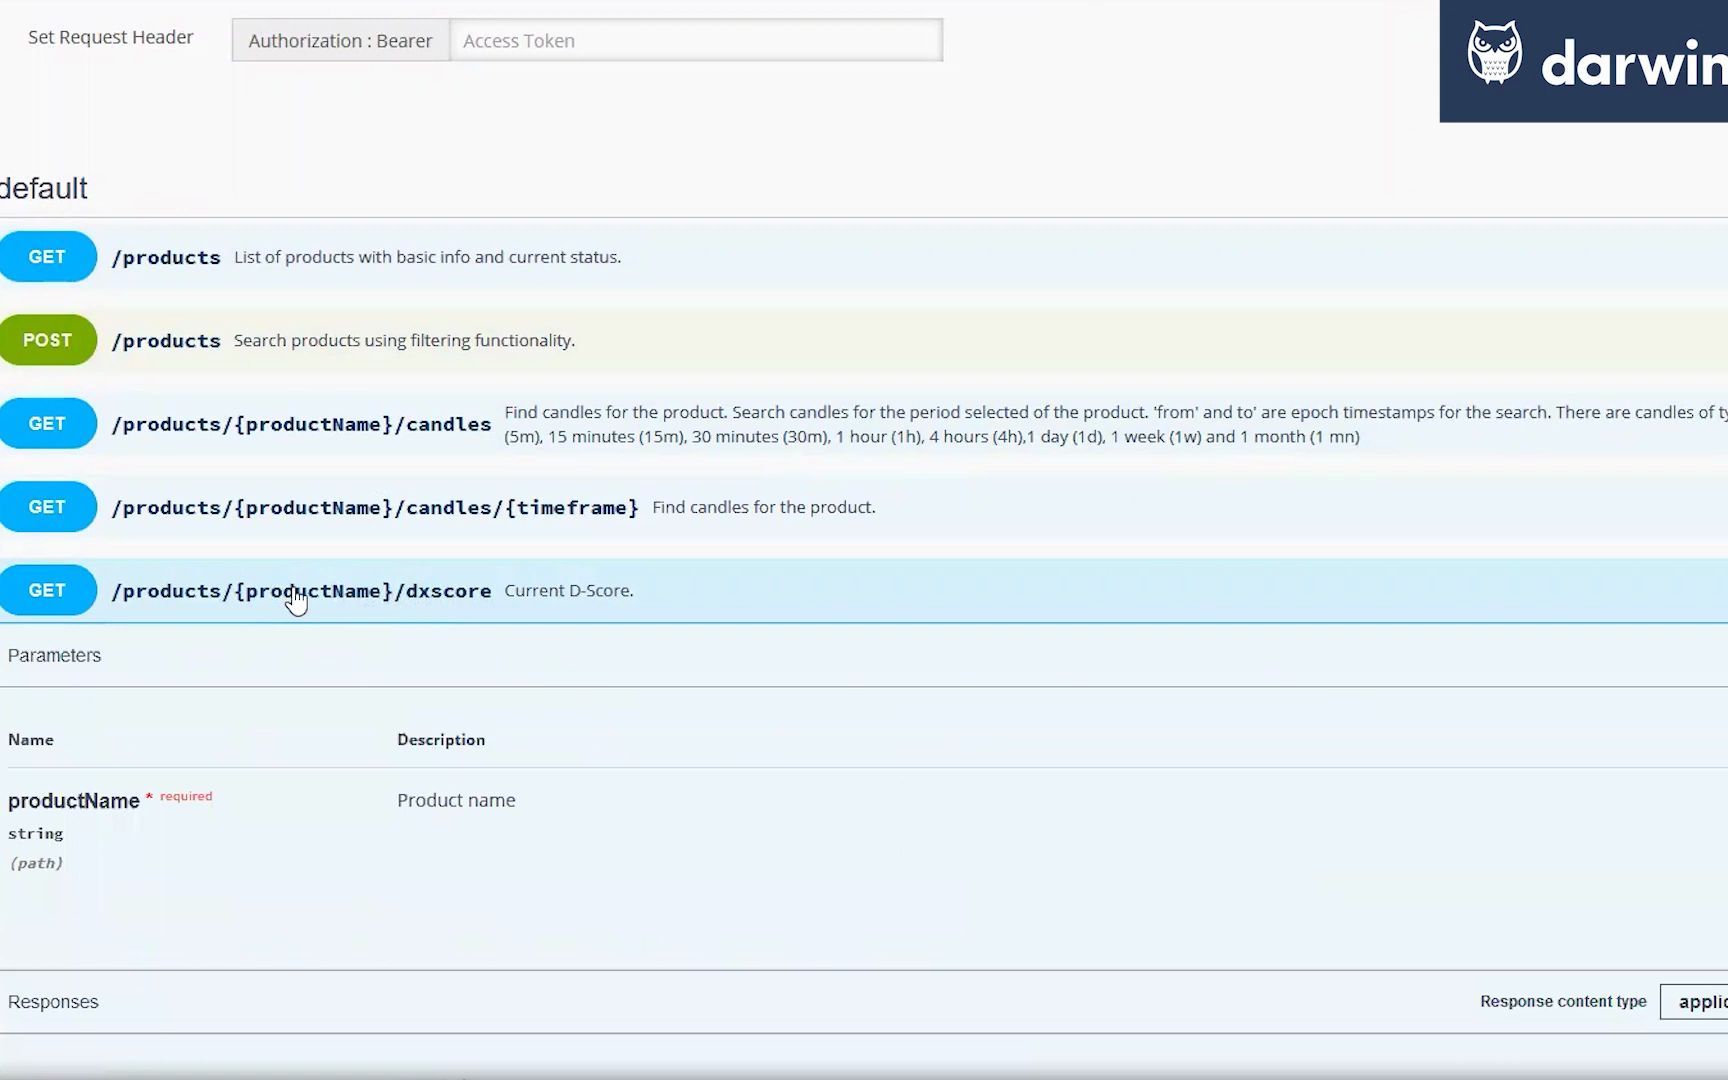Select the GET badge on /products endpoint
Screen dimensions: 1728x1080
(x=48, y=256)
